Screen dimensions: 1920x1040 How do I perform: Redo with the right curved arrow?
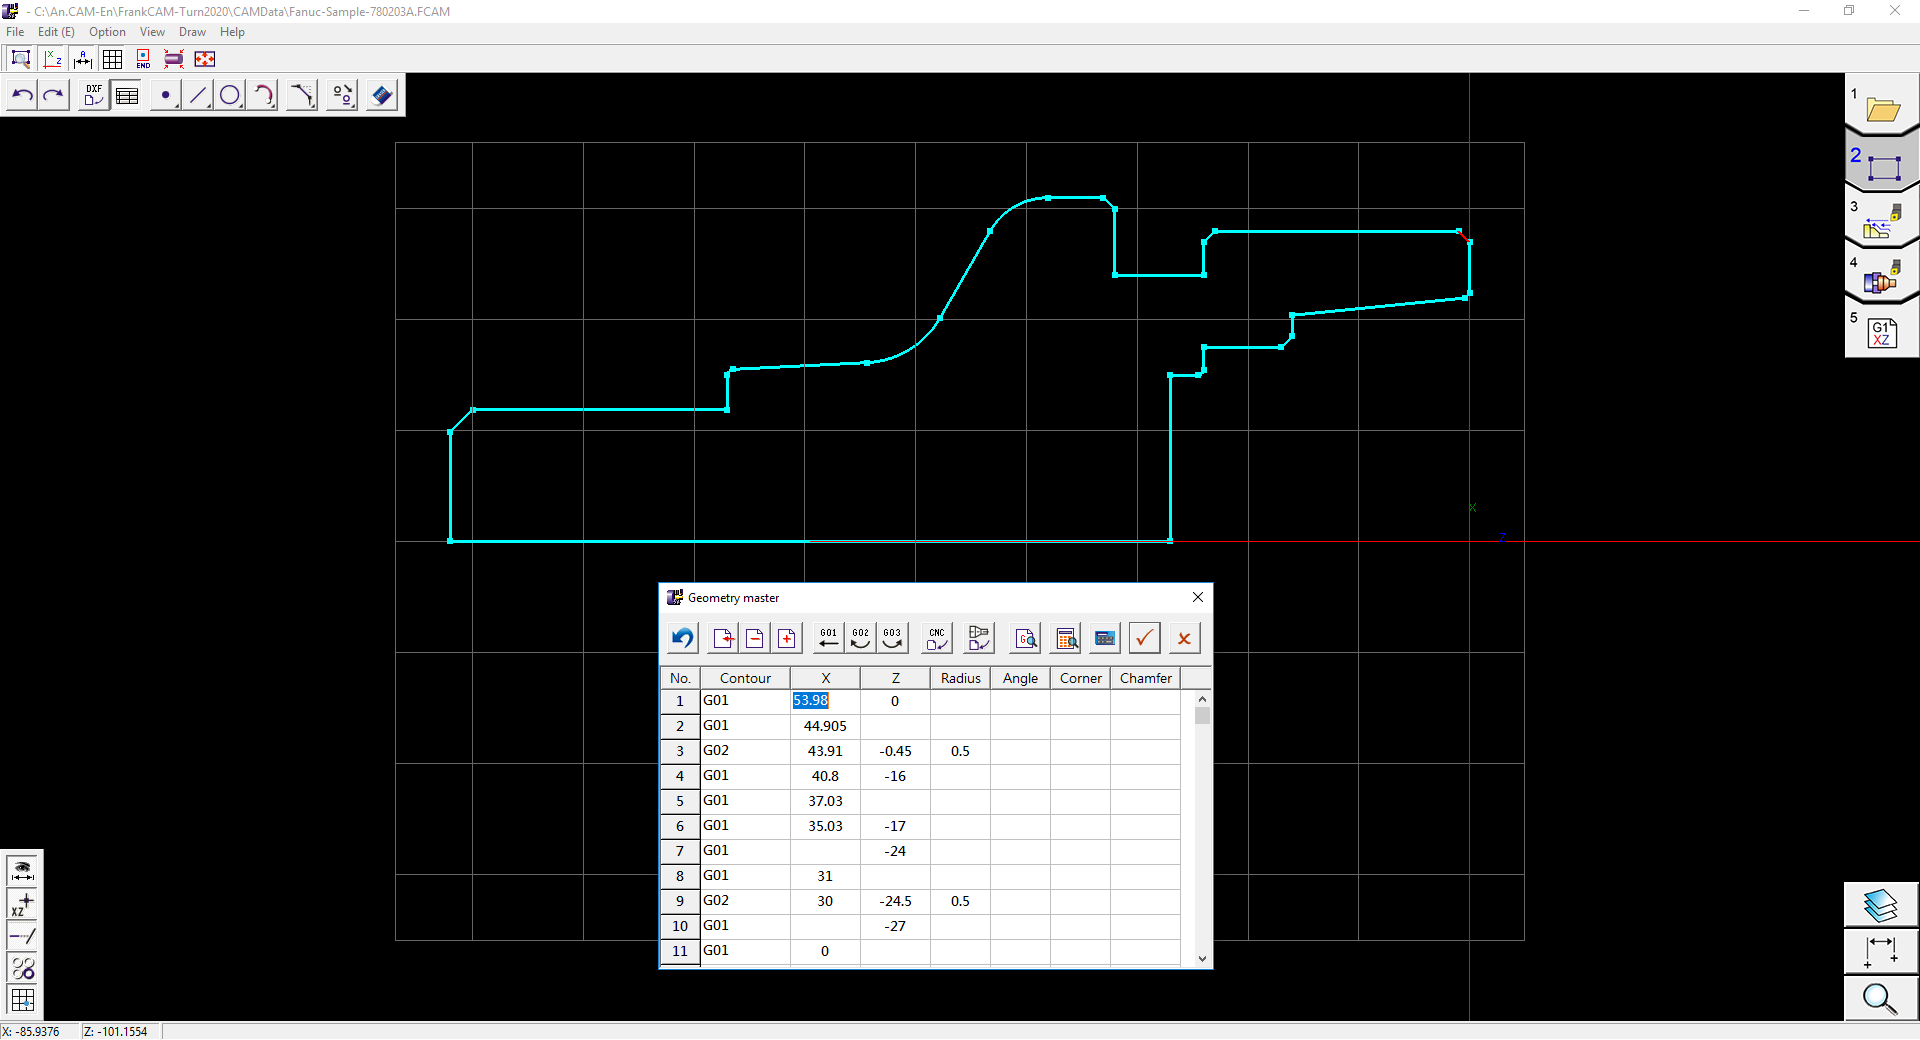point(54,95)
